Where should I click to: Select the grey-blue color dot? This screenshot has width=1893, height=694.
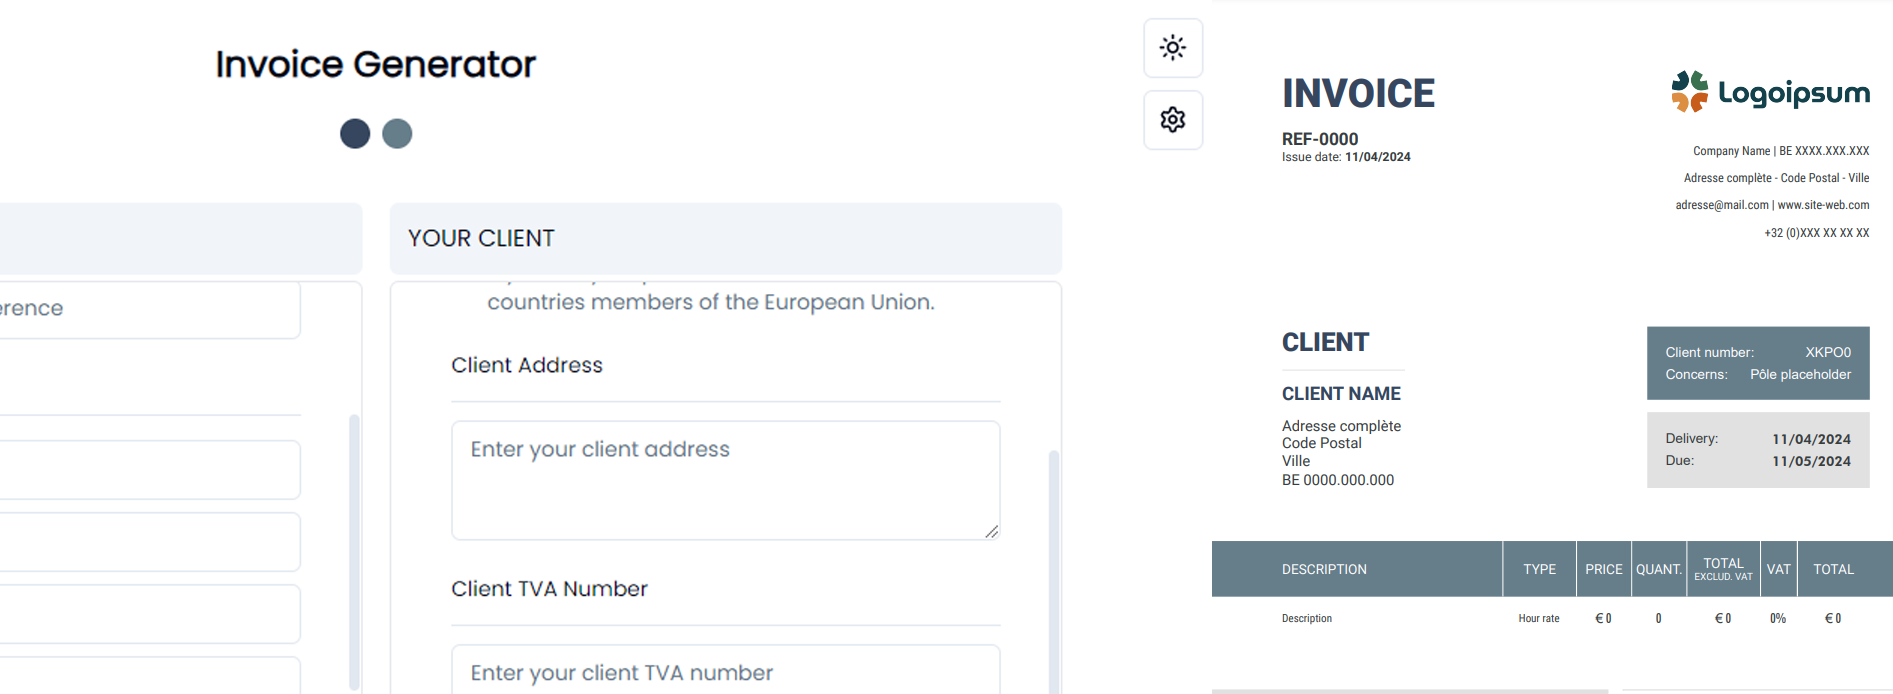coord(397,133)
